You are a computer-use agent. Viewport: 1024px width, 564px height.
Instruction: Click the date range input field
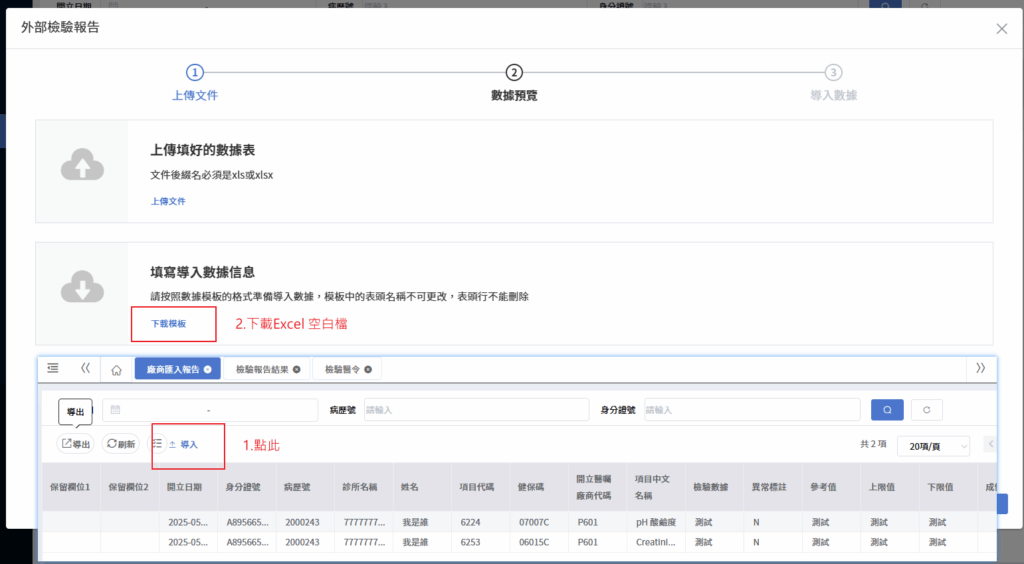point(210,410)
